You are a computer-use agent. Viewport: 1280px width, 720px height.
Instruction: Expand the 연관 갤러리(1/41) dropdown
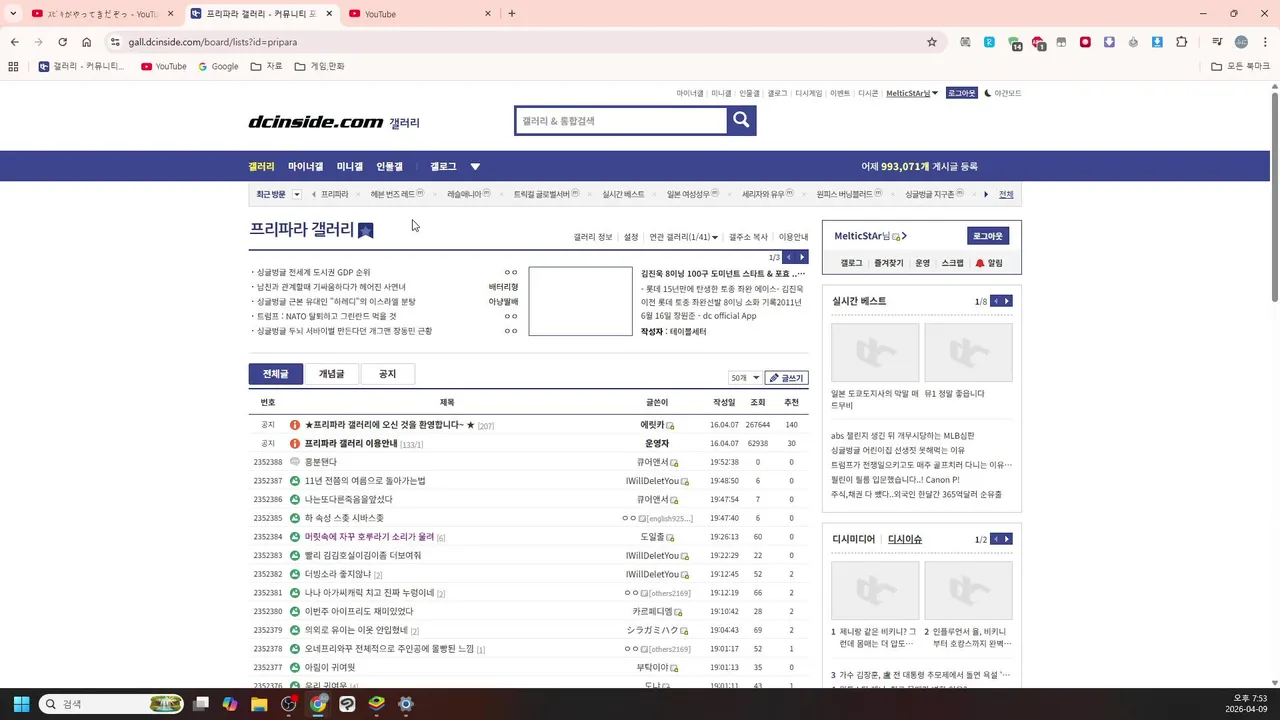(x=684, y=237)
